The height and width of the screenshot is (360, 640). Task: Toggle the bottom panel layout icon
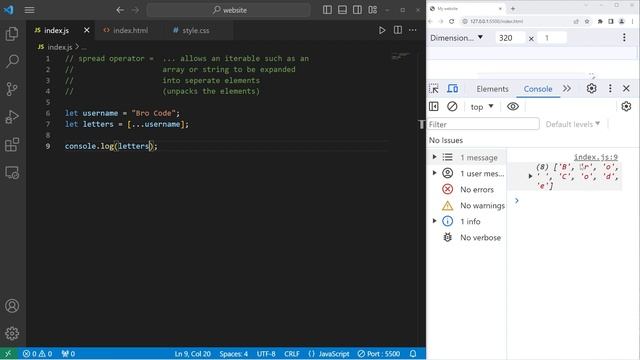click(x=342, y=10)
